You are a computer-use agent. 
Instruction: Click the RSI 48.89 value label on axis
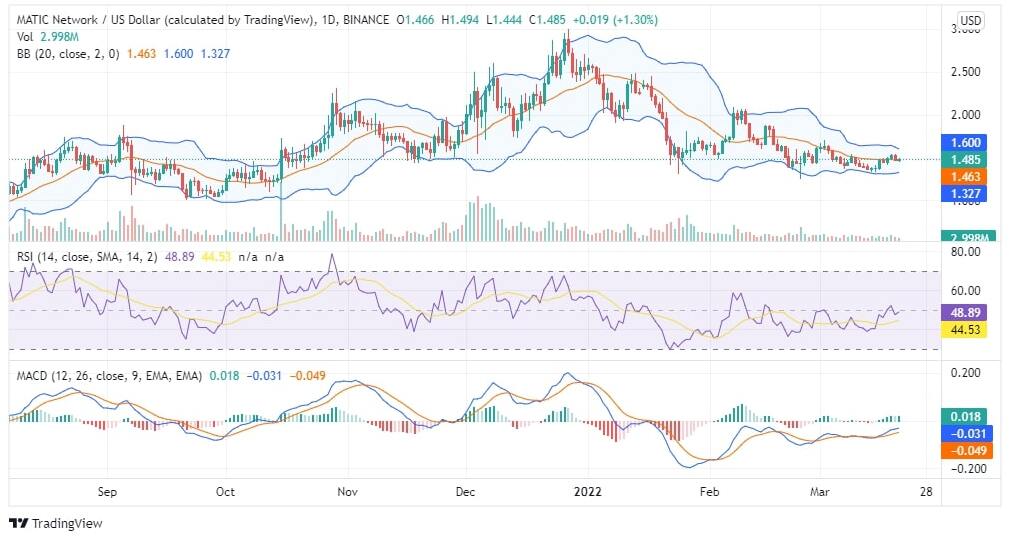point(965,313)
